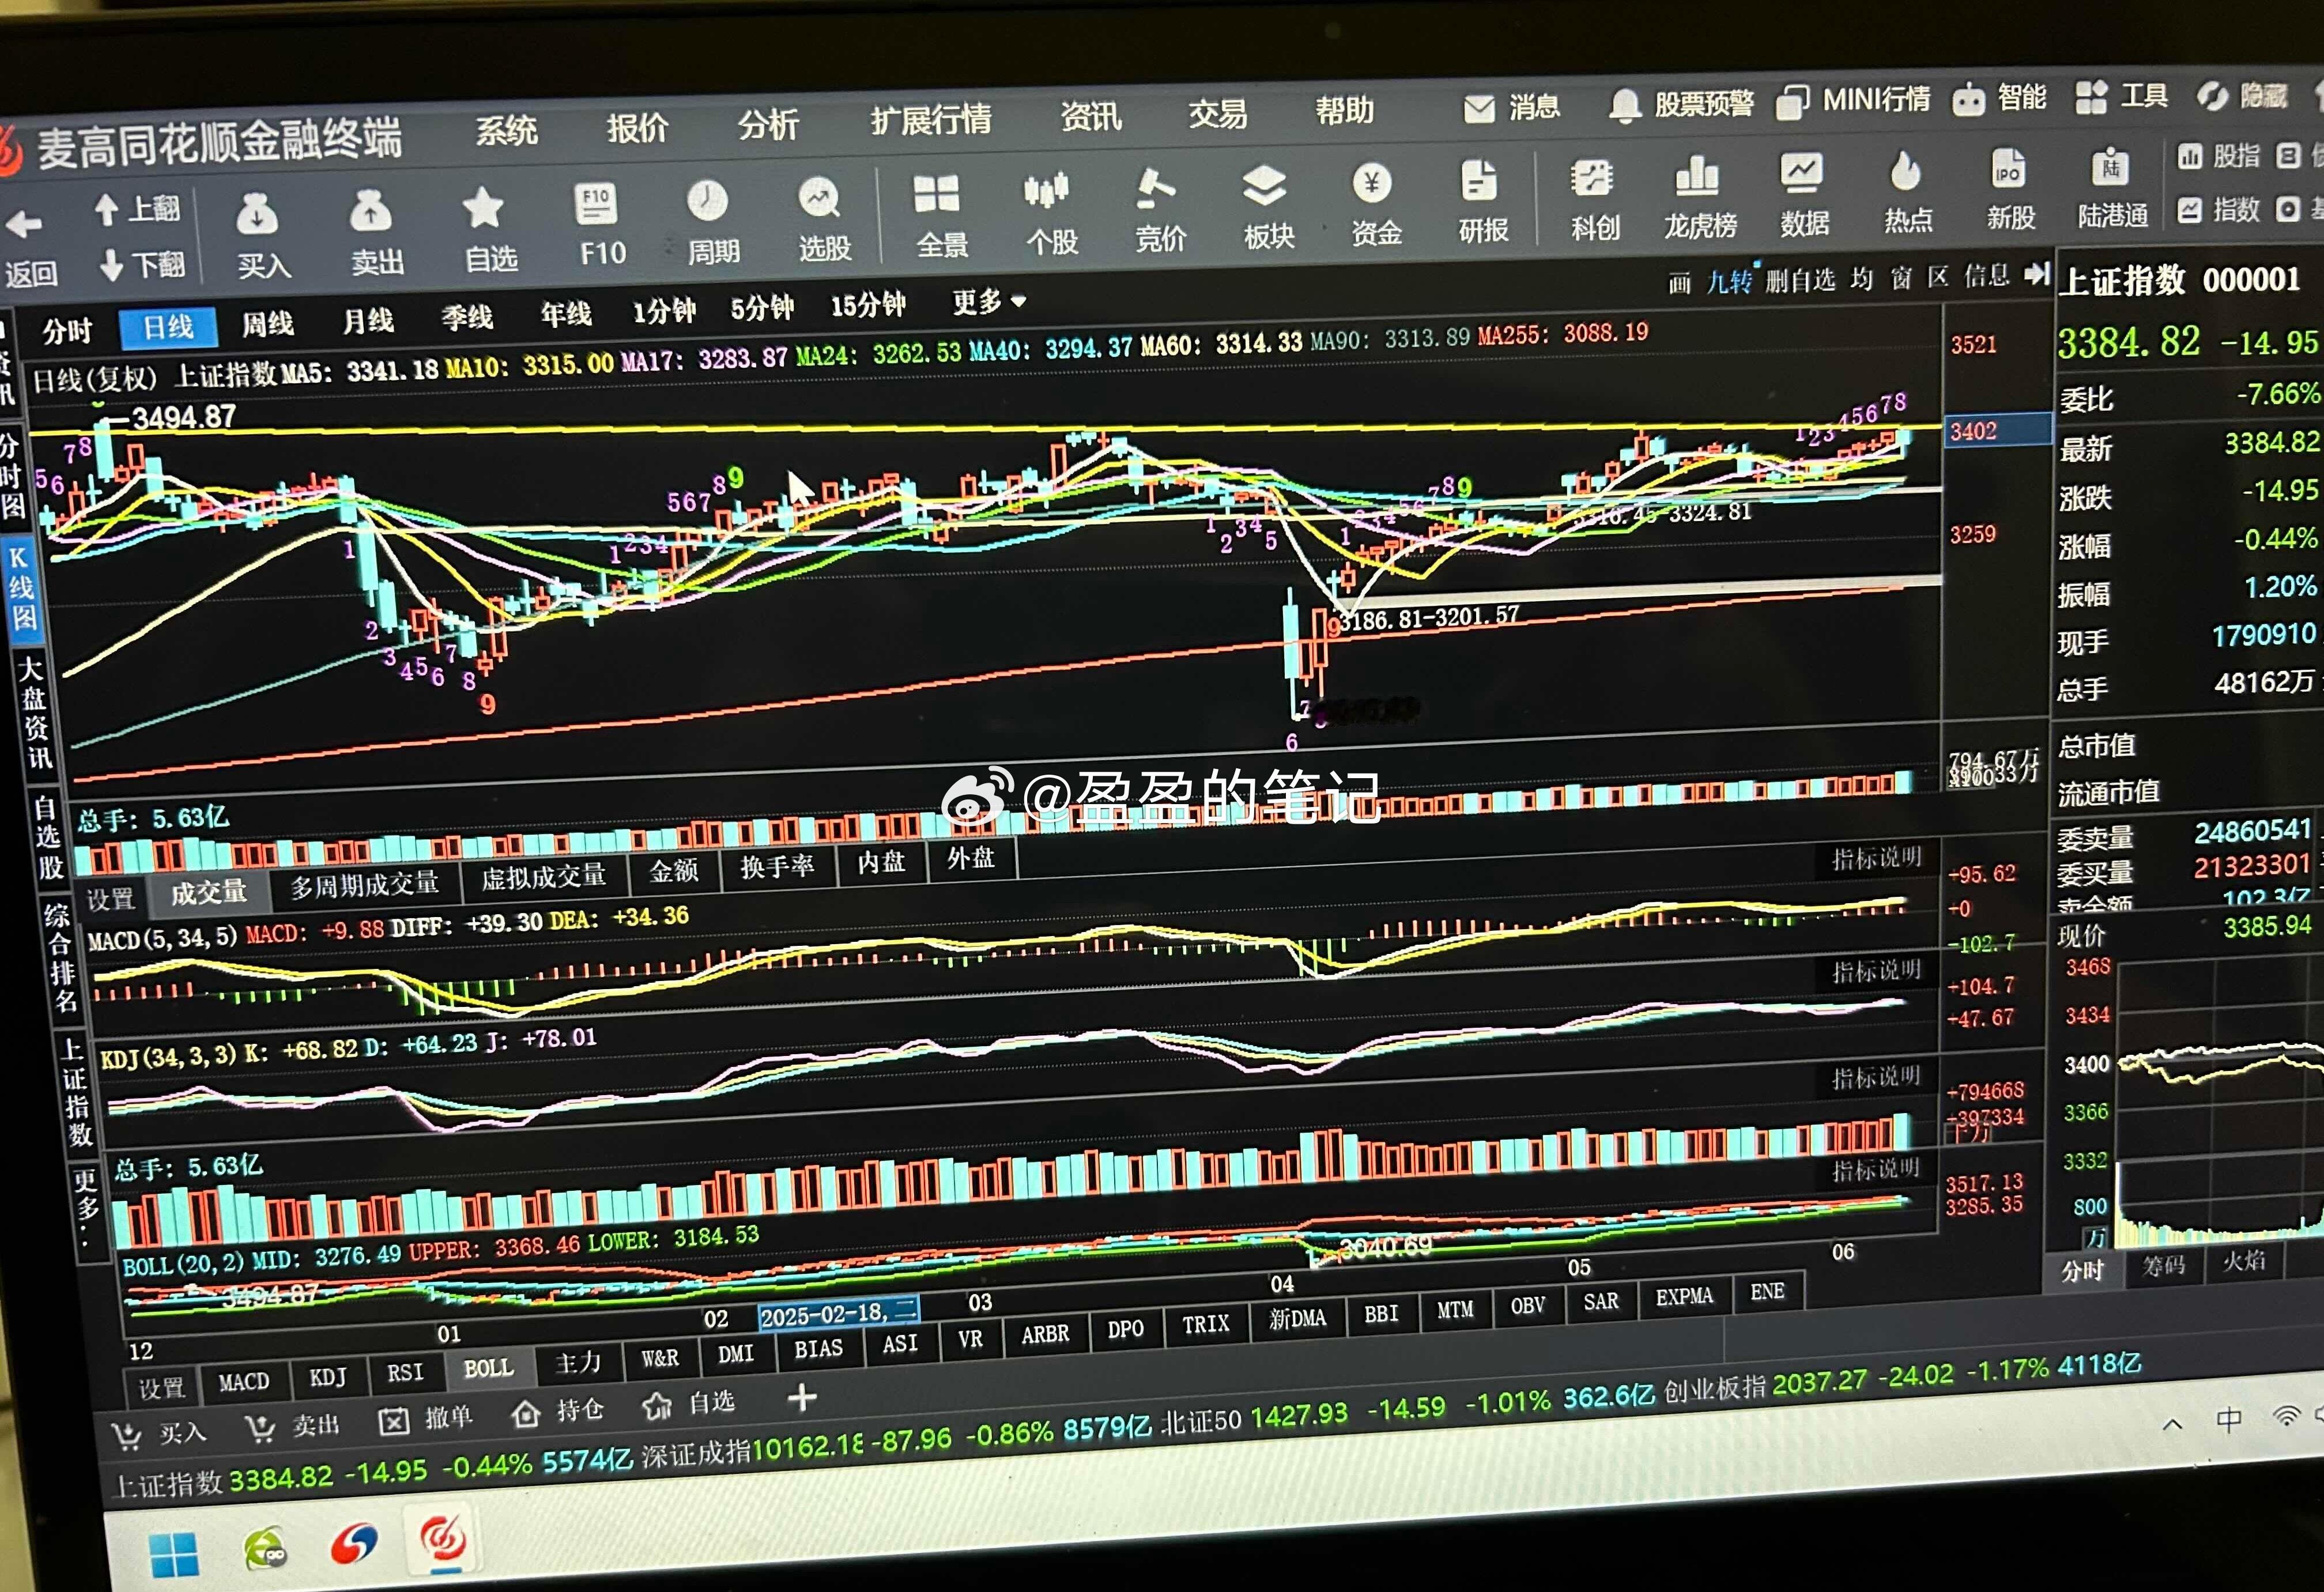2324x1592 pixels.
Task: Open 指标说明 beside MACD panel
Action: coord(1876,858)
